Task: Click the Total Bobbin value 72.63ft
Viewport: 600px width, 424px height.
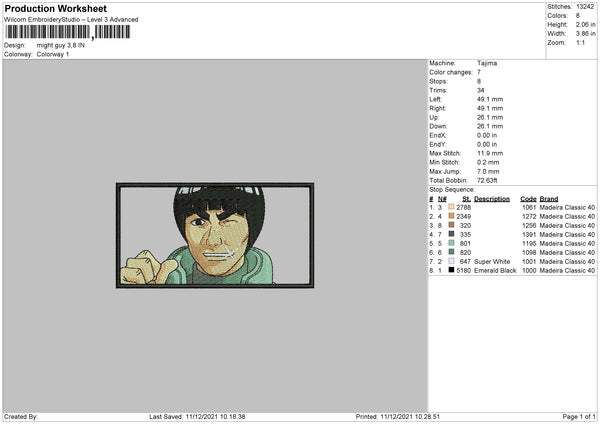Action: coord(487,180)
